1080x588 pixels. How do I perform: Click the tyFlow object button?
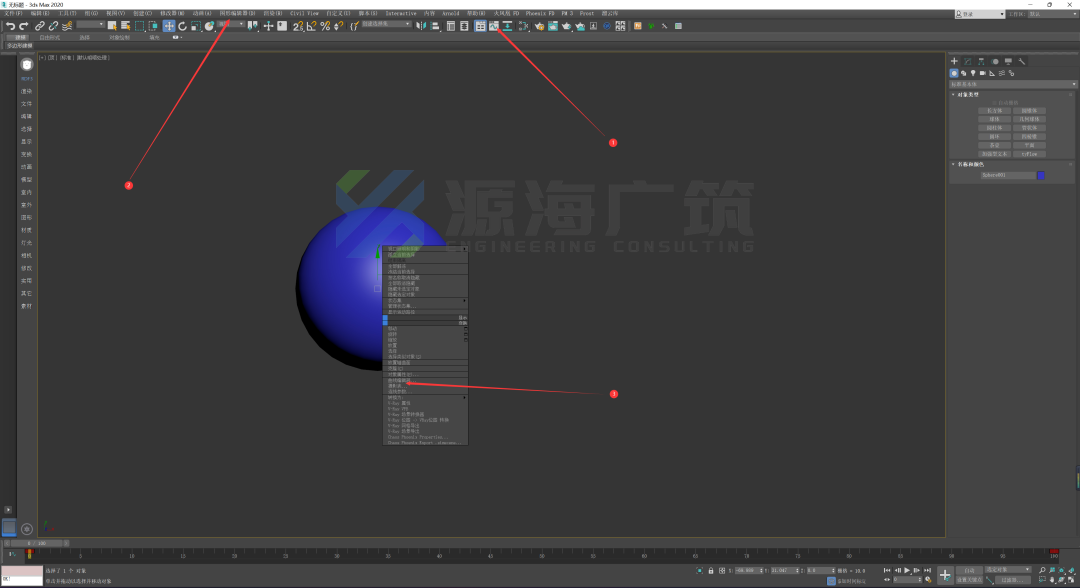[x=1030, y=154]
